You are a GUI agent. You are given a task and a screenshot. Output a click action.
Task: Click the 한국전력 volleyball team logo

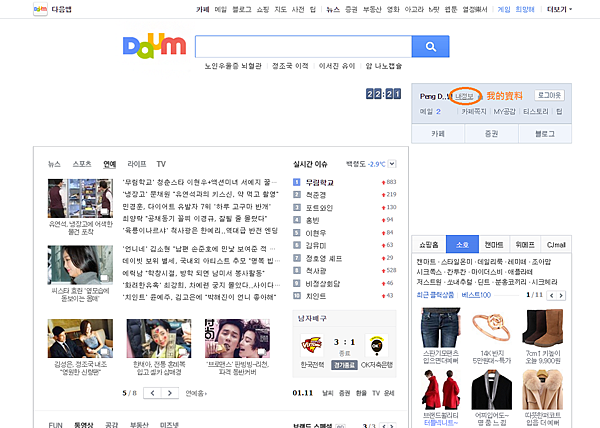(x=311, y=345)
